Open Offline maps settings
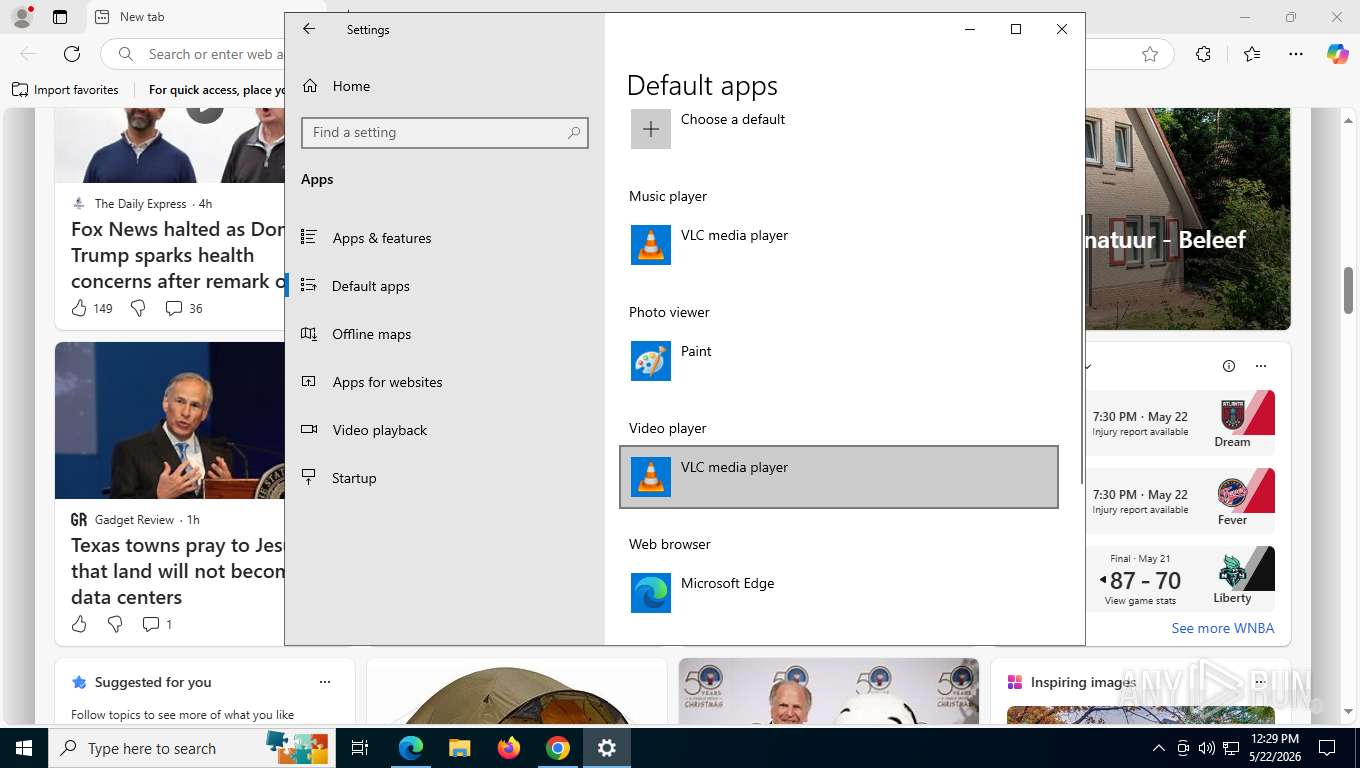This screenshot has width=1360, height=768. (x=444, y=334)
